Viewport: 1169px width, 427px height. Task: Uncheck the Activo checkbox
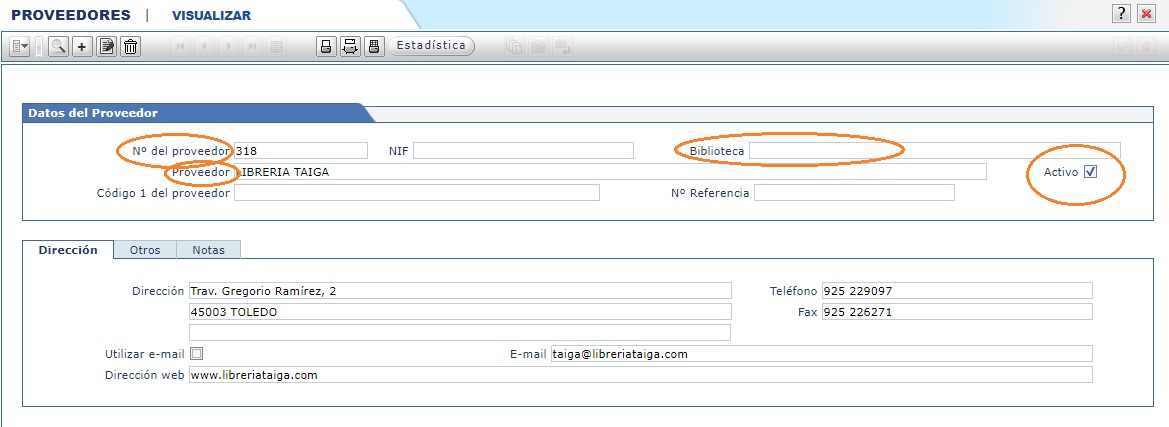pyautogui.click(x=1091, y=172)
